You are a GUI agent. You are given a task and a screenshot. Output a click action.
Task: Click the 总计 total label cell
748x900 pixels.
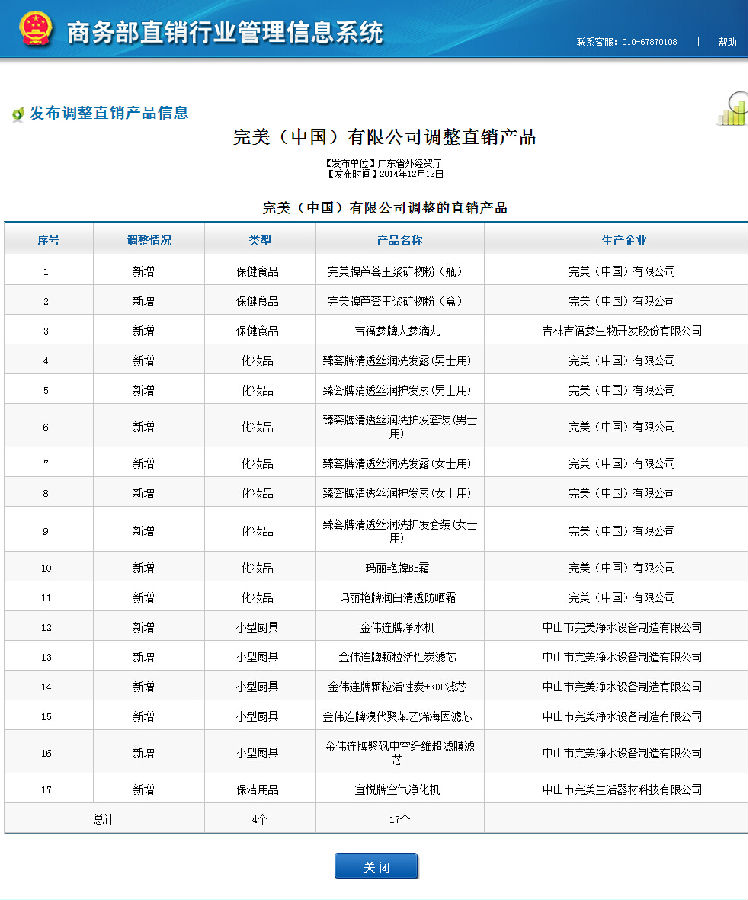(x=103, y=820)
